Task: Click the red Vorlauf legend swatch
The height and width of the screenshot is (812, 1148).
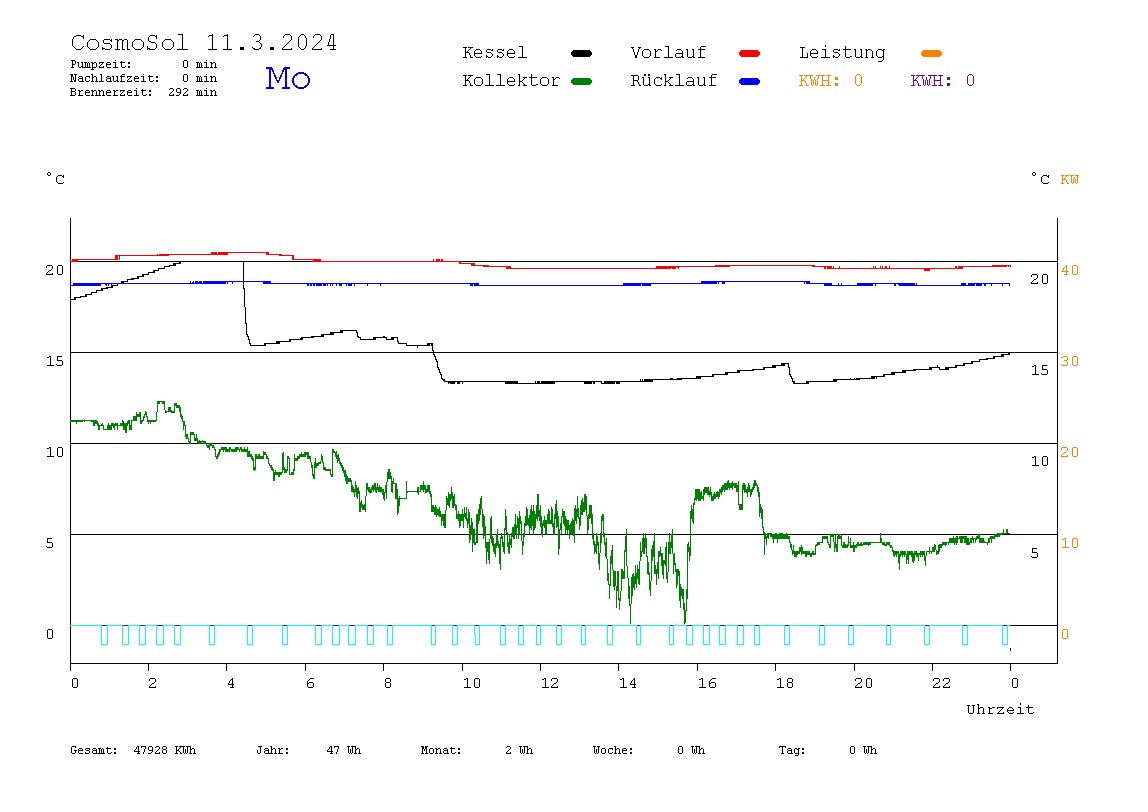Action: point(750,53)
